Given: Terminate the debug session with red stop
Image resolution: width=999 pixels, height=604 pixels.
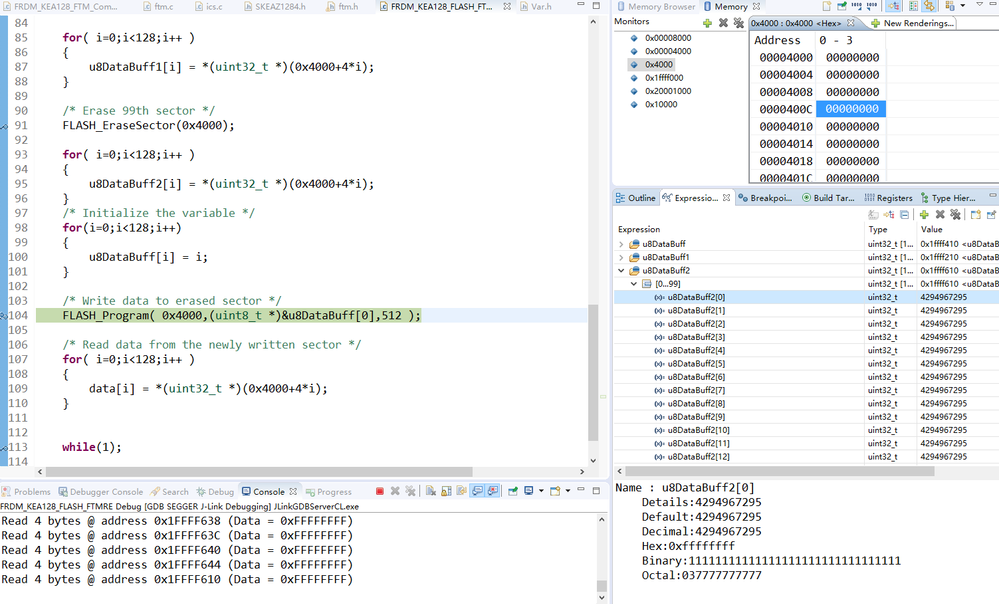Looking at the screenshot, I should [380, 491].
